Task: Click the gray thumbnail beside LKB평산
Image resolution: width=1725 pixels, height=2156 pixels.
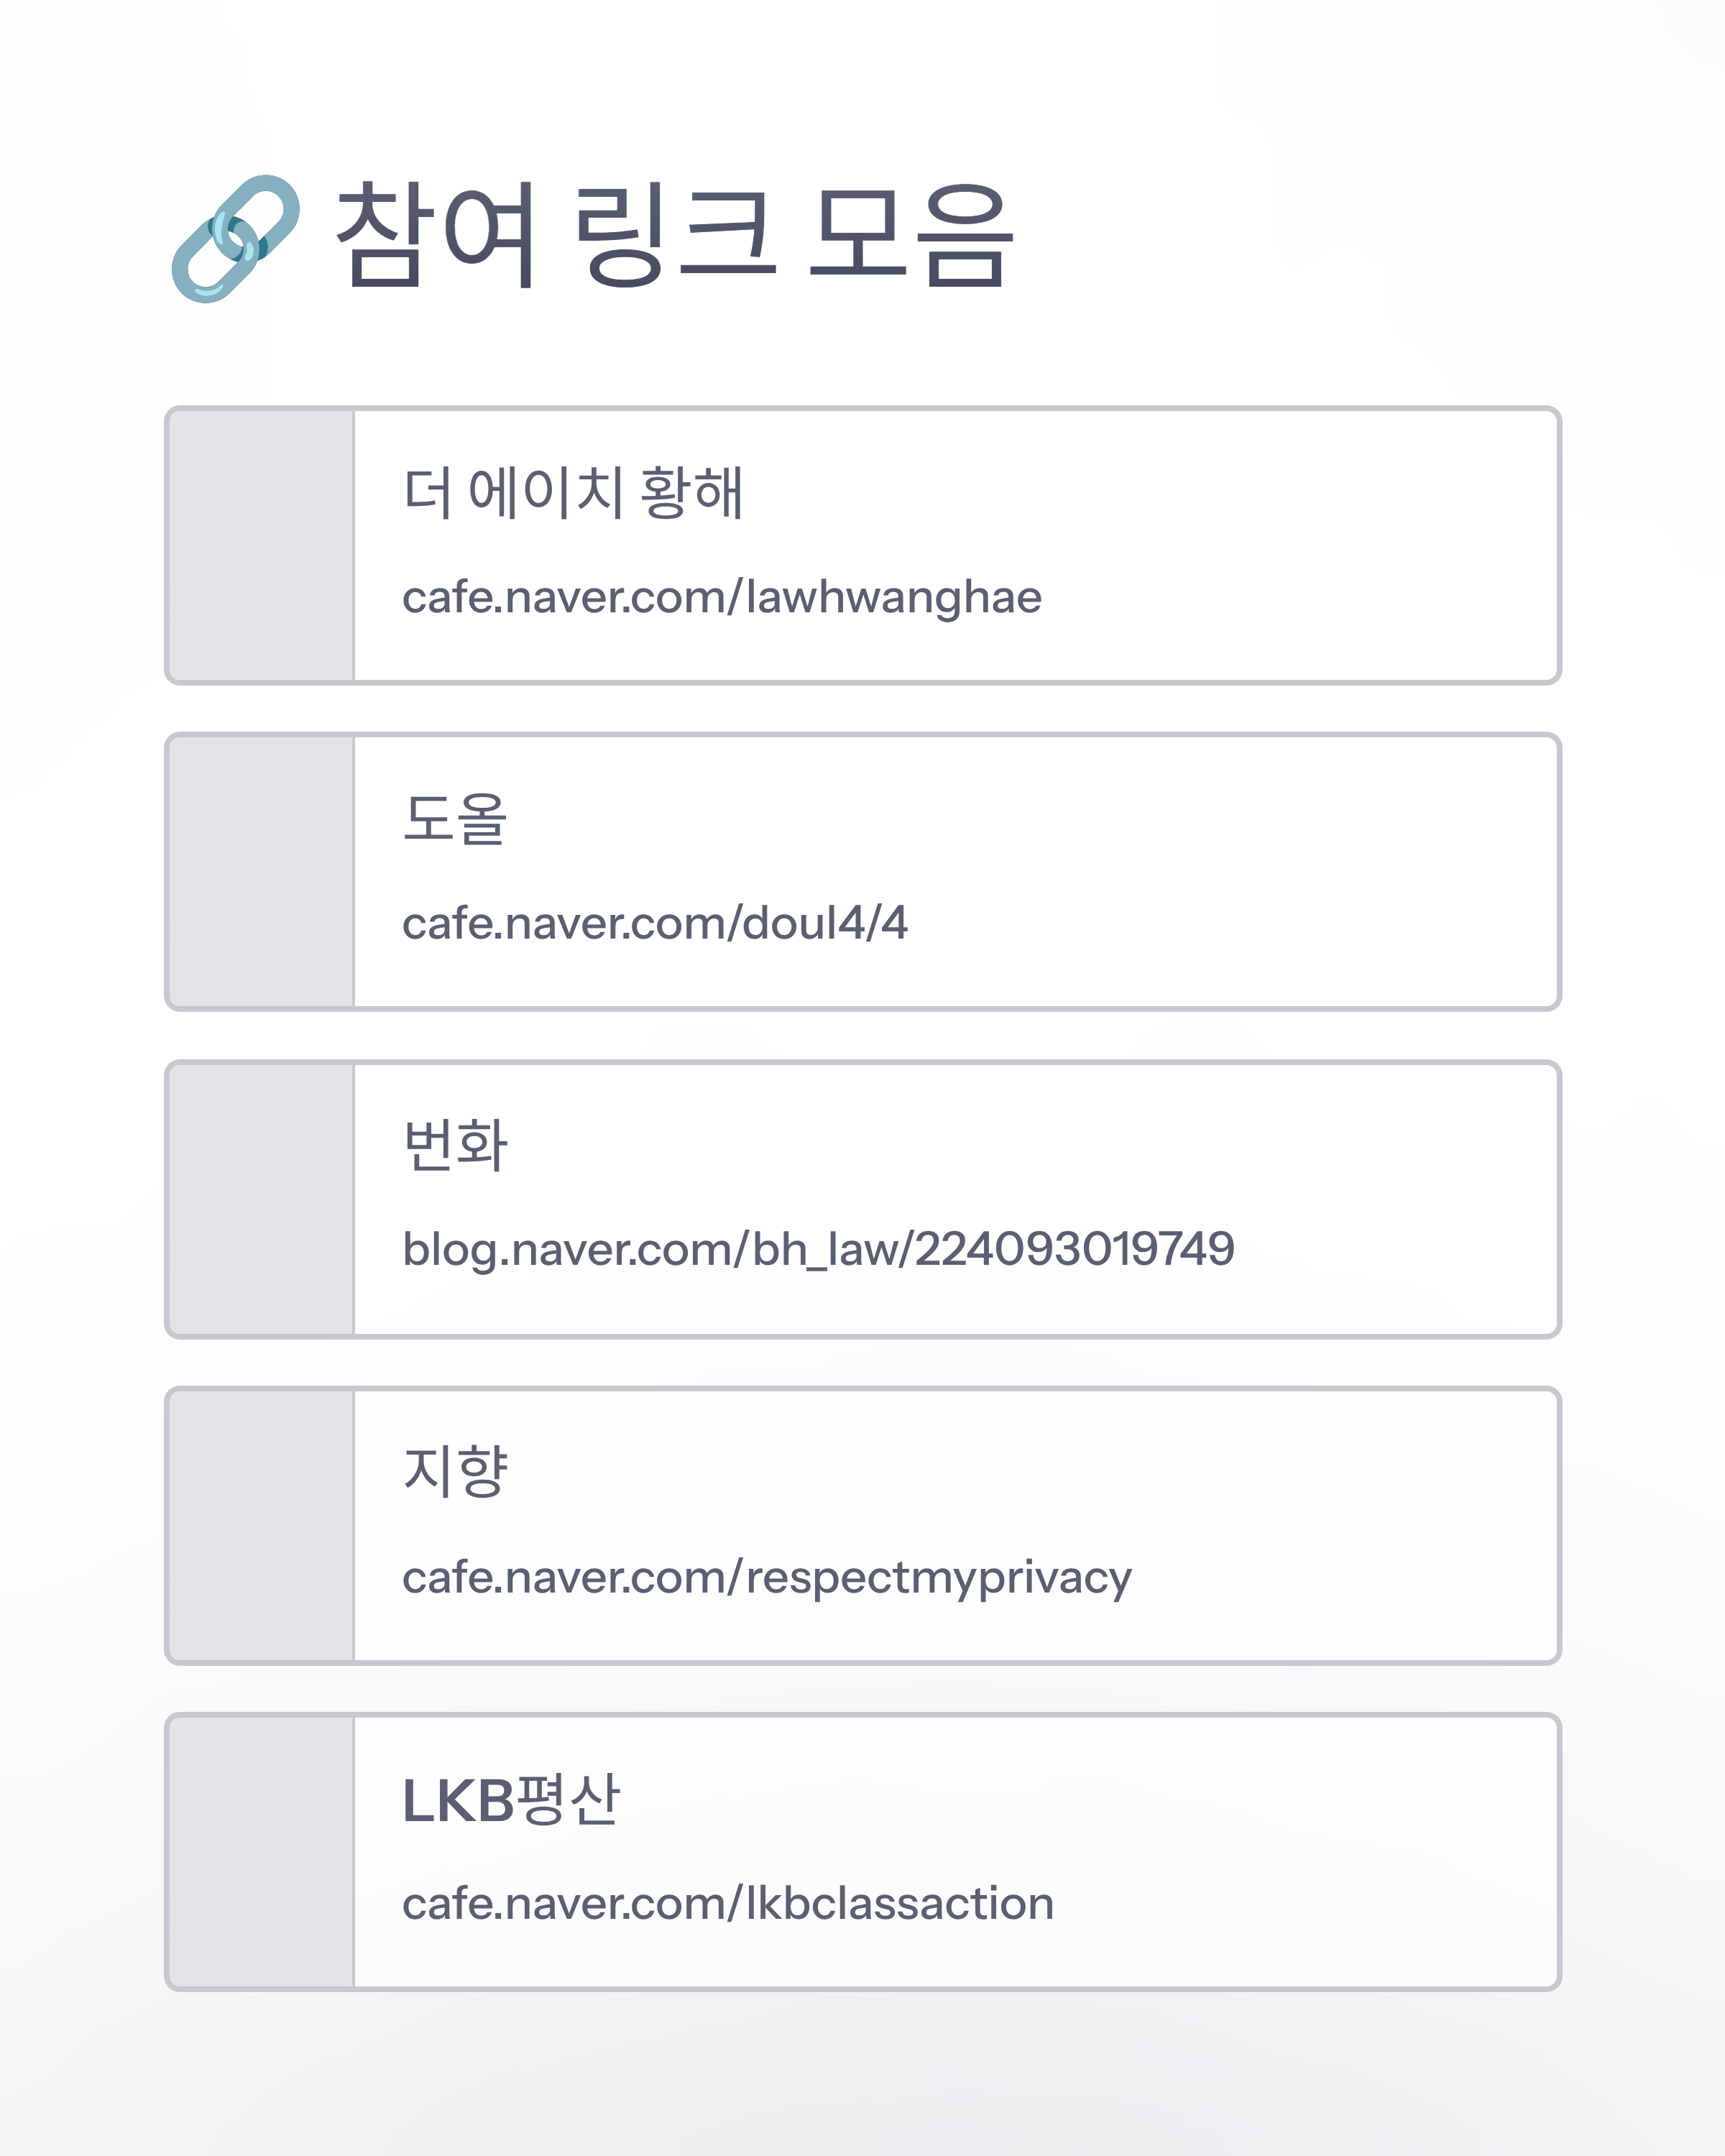Action: click(x=261, y=1852)
